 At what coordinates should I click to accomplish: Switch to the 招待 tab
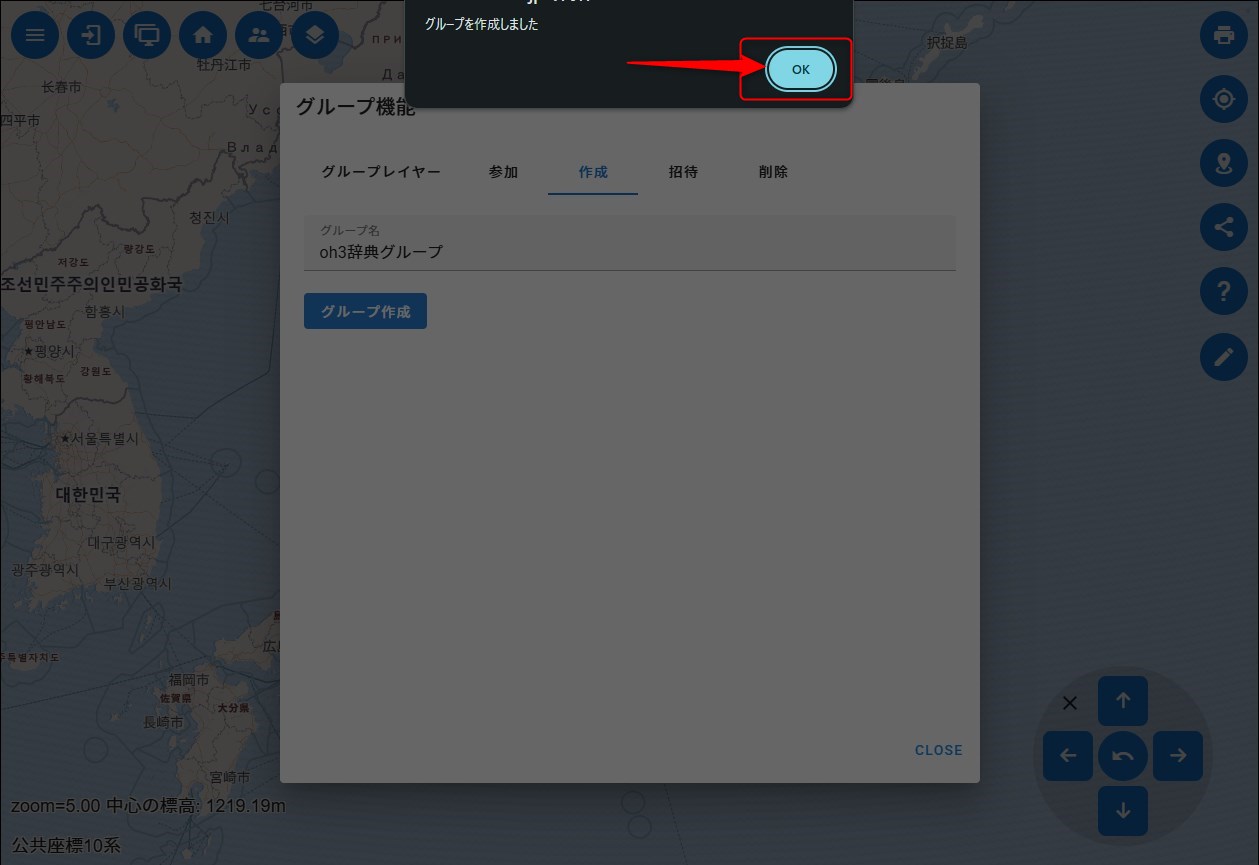pyautogui.click(x=683, y=172)
